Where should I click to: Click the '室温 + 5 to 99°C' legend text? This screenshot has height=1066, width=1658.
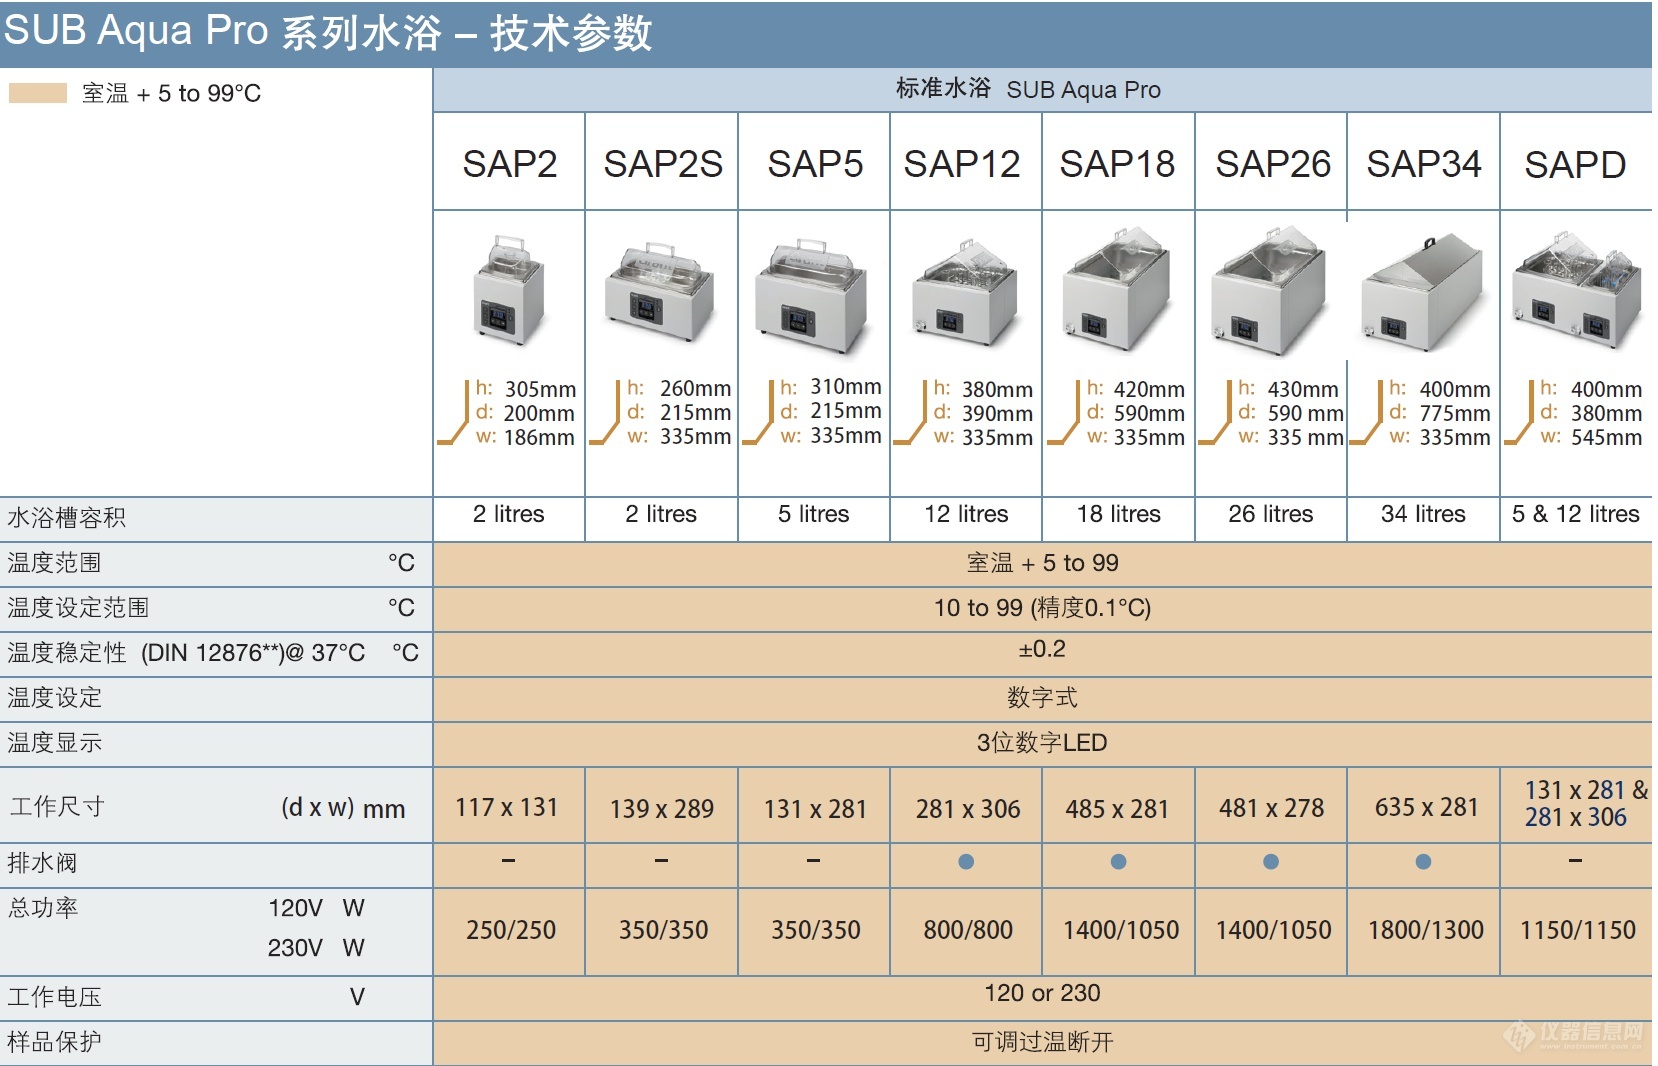click(x=171, y=93)
